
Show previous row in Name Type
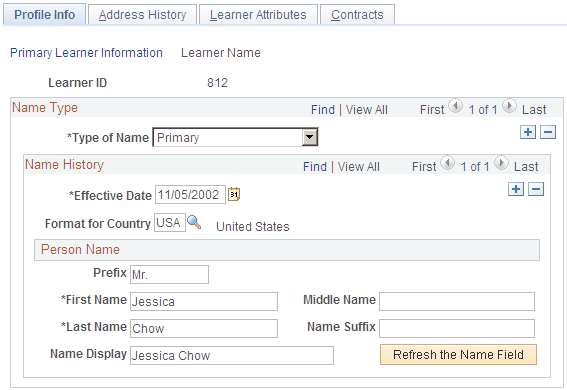click(455, 106)
